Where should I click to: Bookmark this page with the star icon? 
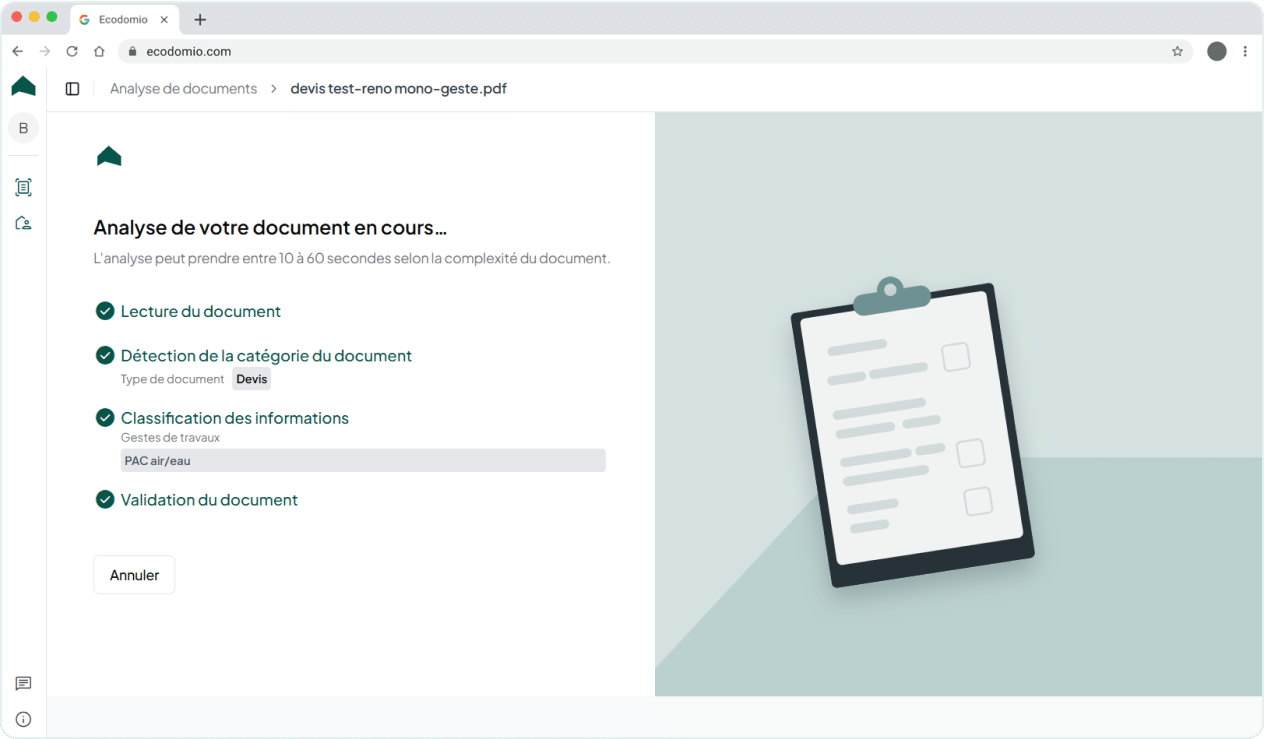[x=1177, y=51]
